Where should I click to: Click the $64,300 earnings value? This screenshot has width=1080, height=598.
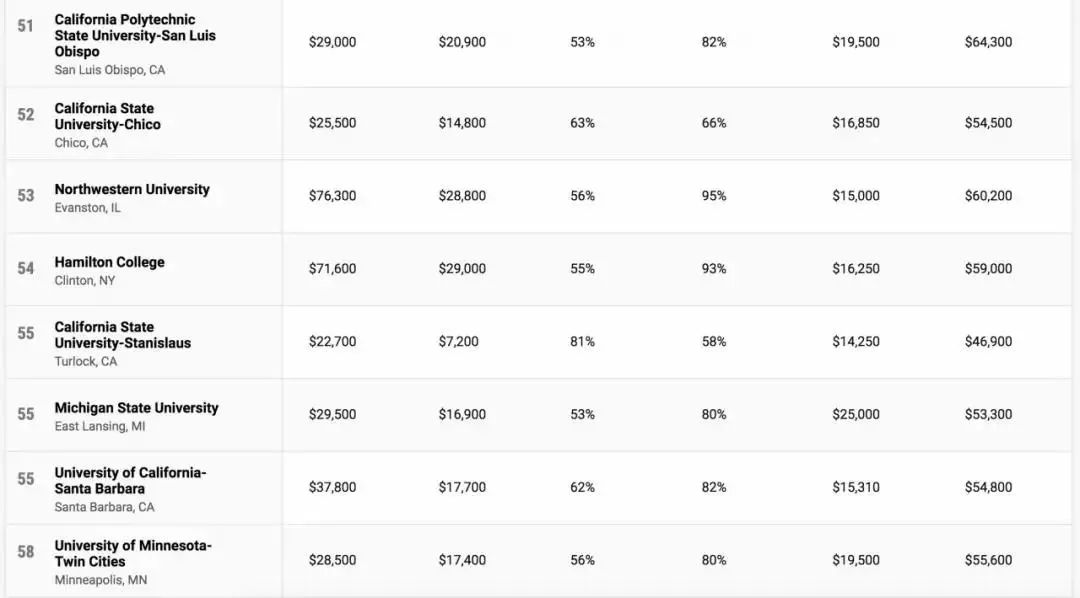tap(988, 42)
